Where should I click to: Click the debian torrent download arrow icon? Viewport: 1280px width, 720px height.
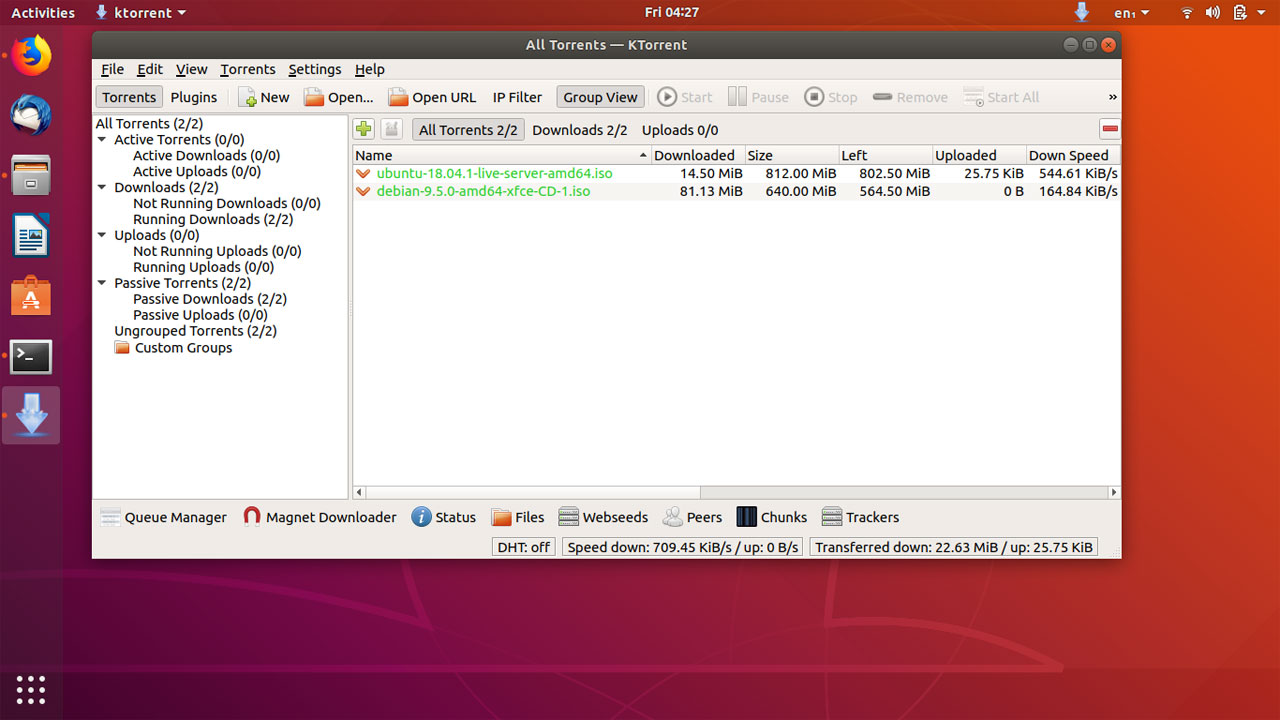(363, 191)
